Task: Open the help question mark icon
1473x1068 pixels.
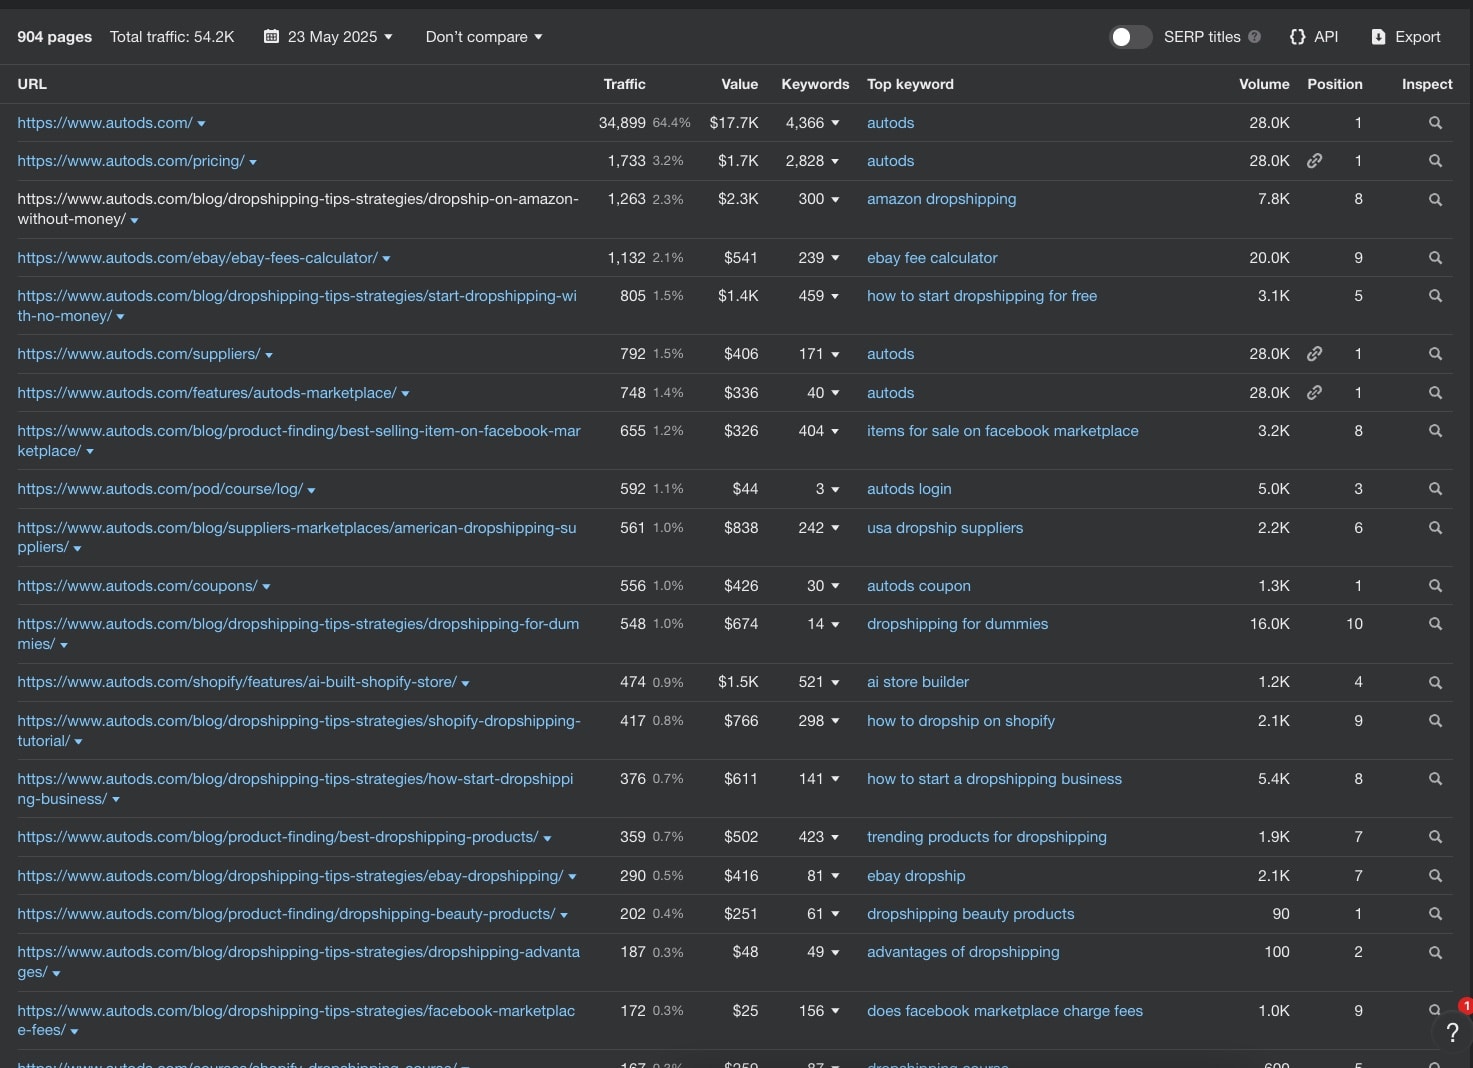Action: click(x=1452, y=1033)
